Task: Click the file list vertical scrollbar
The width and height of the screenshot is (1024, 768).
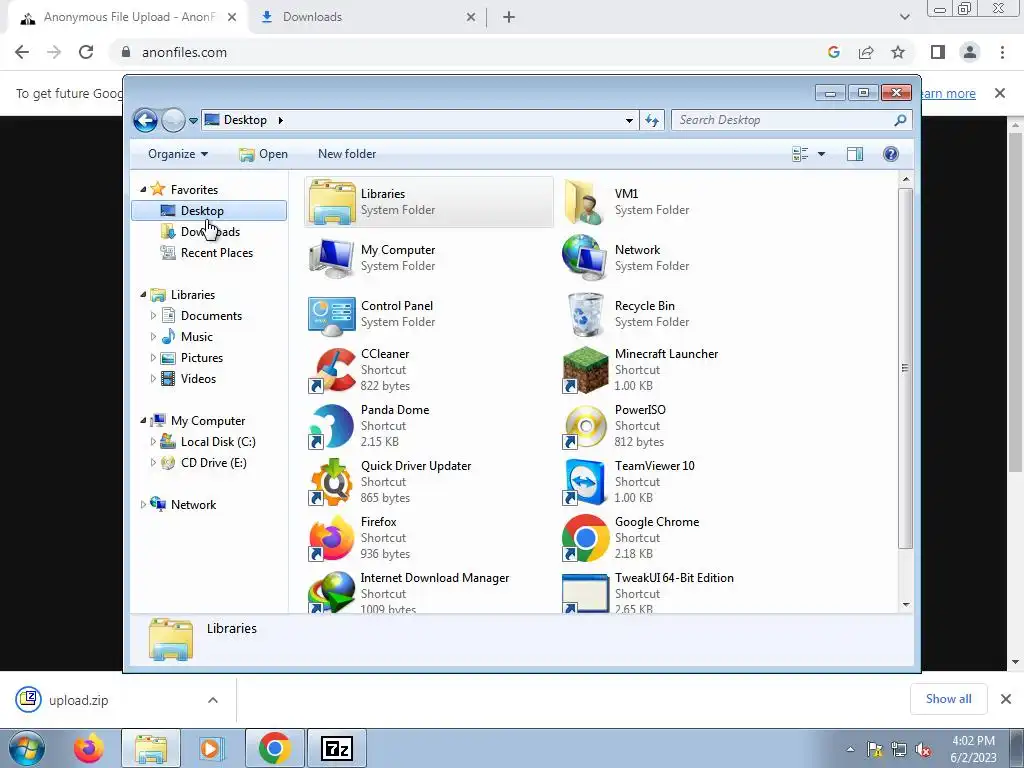Action: [905, 368]
